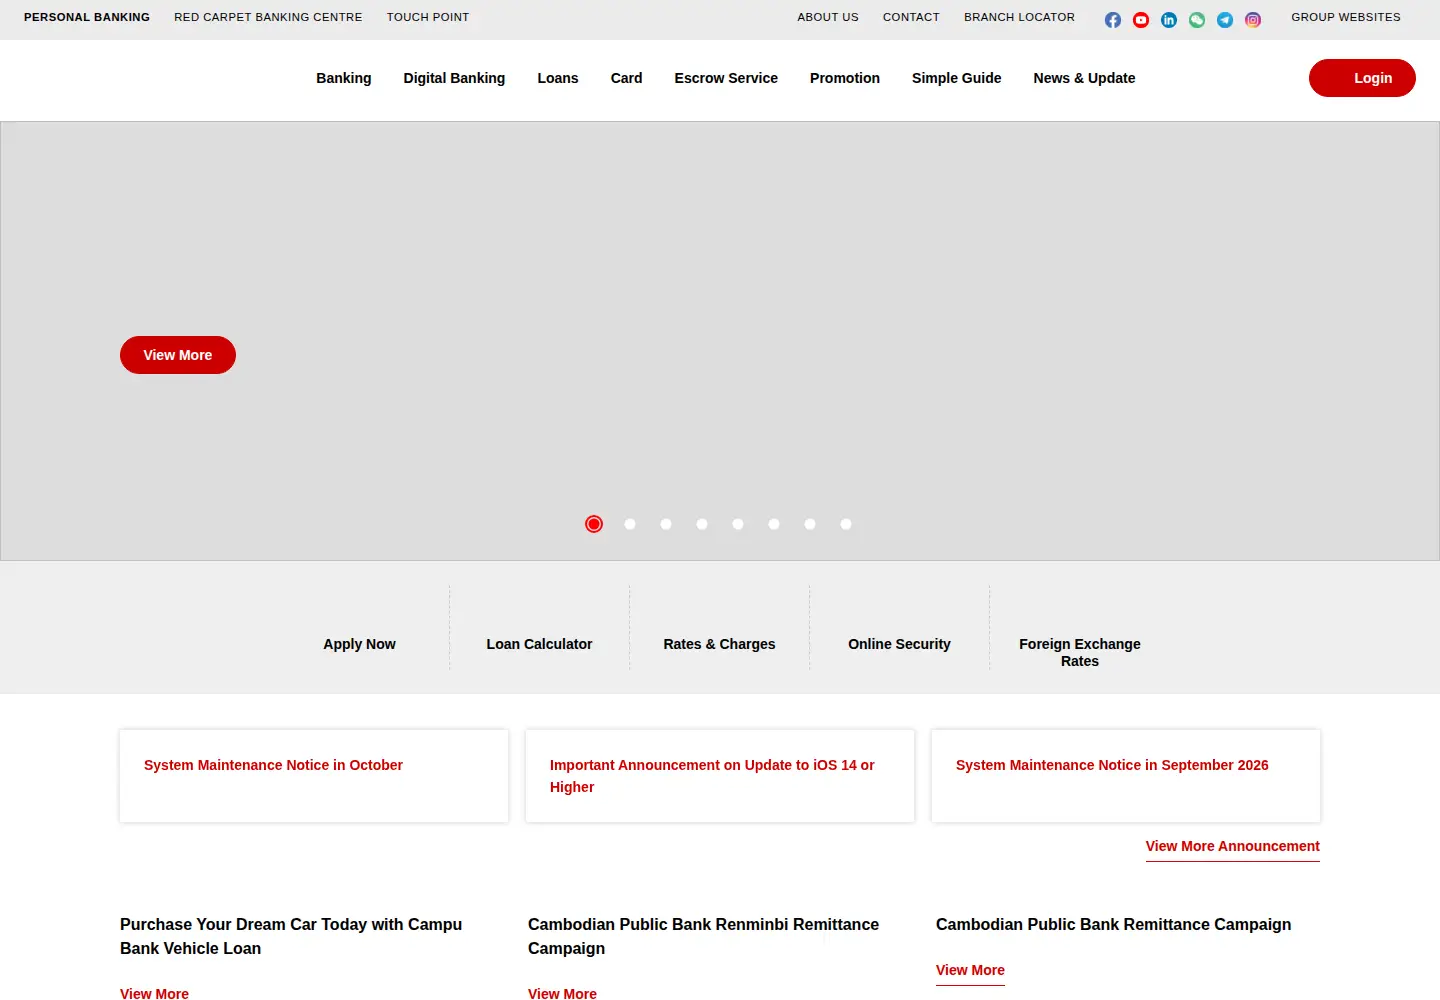Open the Campu Bank Vehicle Loan promotion
This screenshot has width=1440, height=1000.
[x=291, y=936]
